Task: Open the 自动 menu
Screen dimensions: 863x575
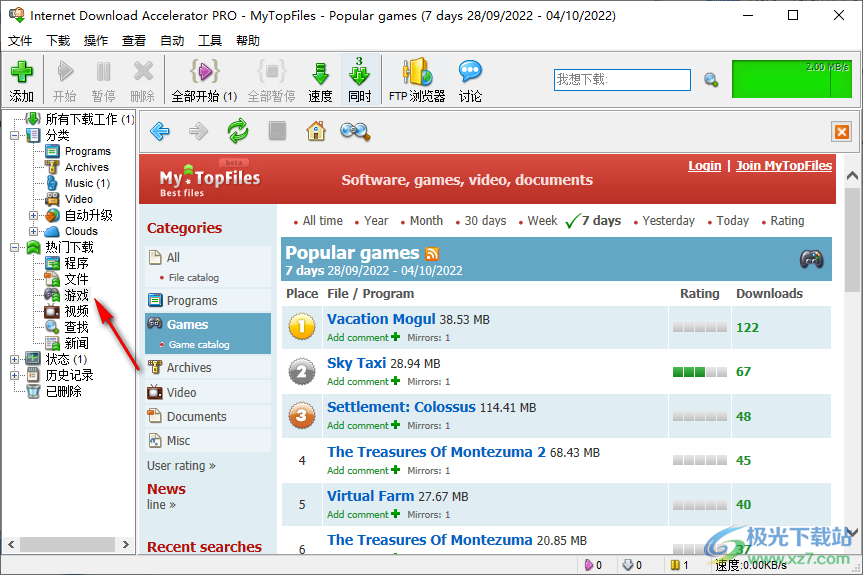Action: click(x=172, y=41)
